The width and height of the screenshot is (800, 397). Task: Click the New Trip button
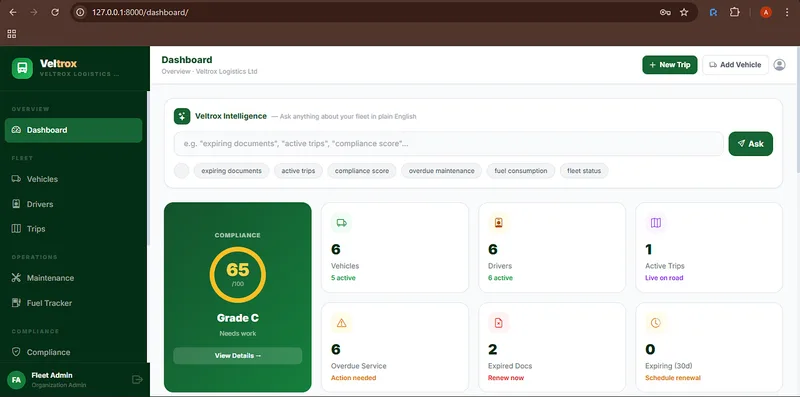(669, 65)
